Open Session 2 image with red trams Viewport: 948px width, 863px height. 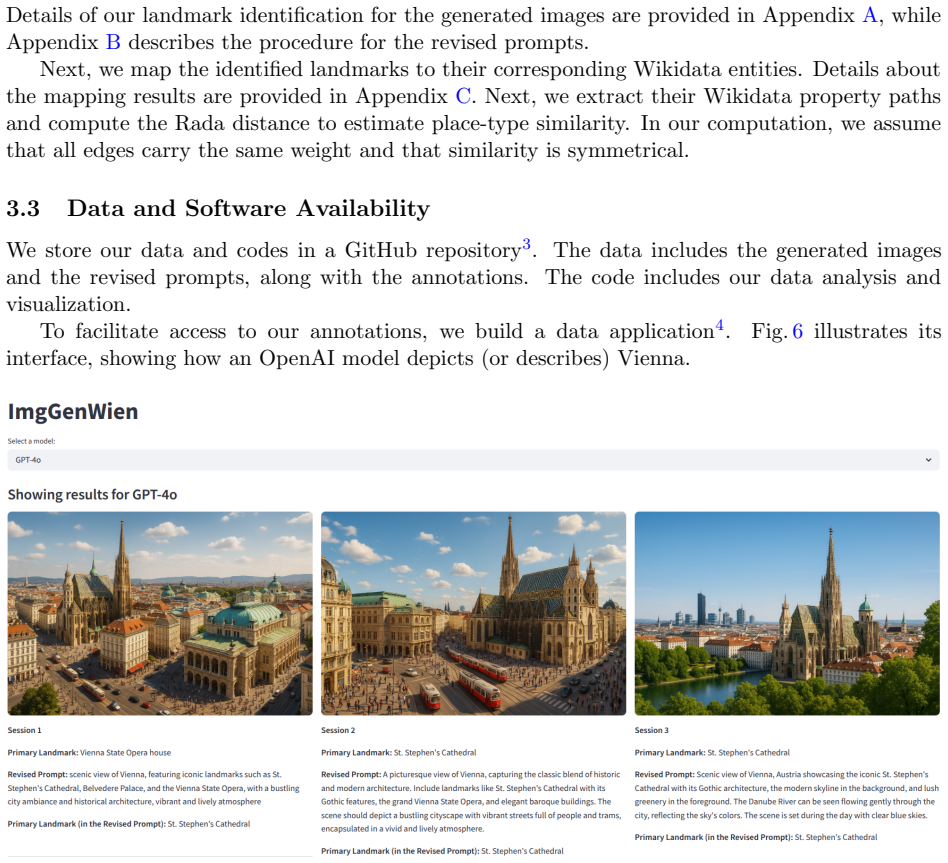473,613
